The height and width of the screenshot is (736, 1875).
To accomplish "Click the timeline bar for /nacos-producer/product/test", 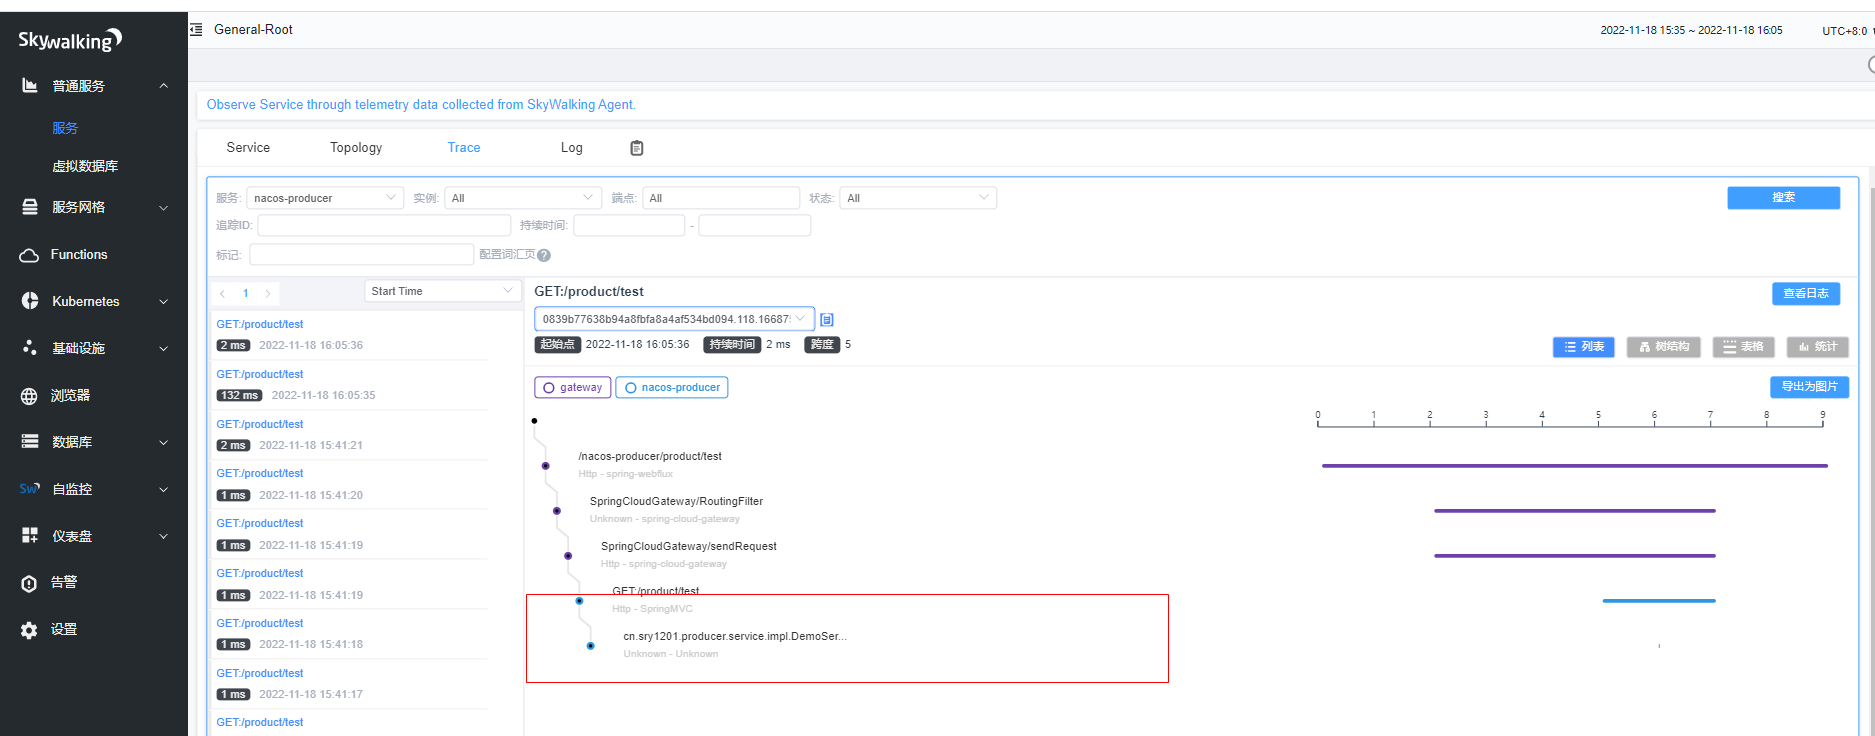I will (1575, 466).
